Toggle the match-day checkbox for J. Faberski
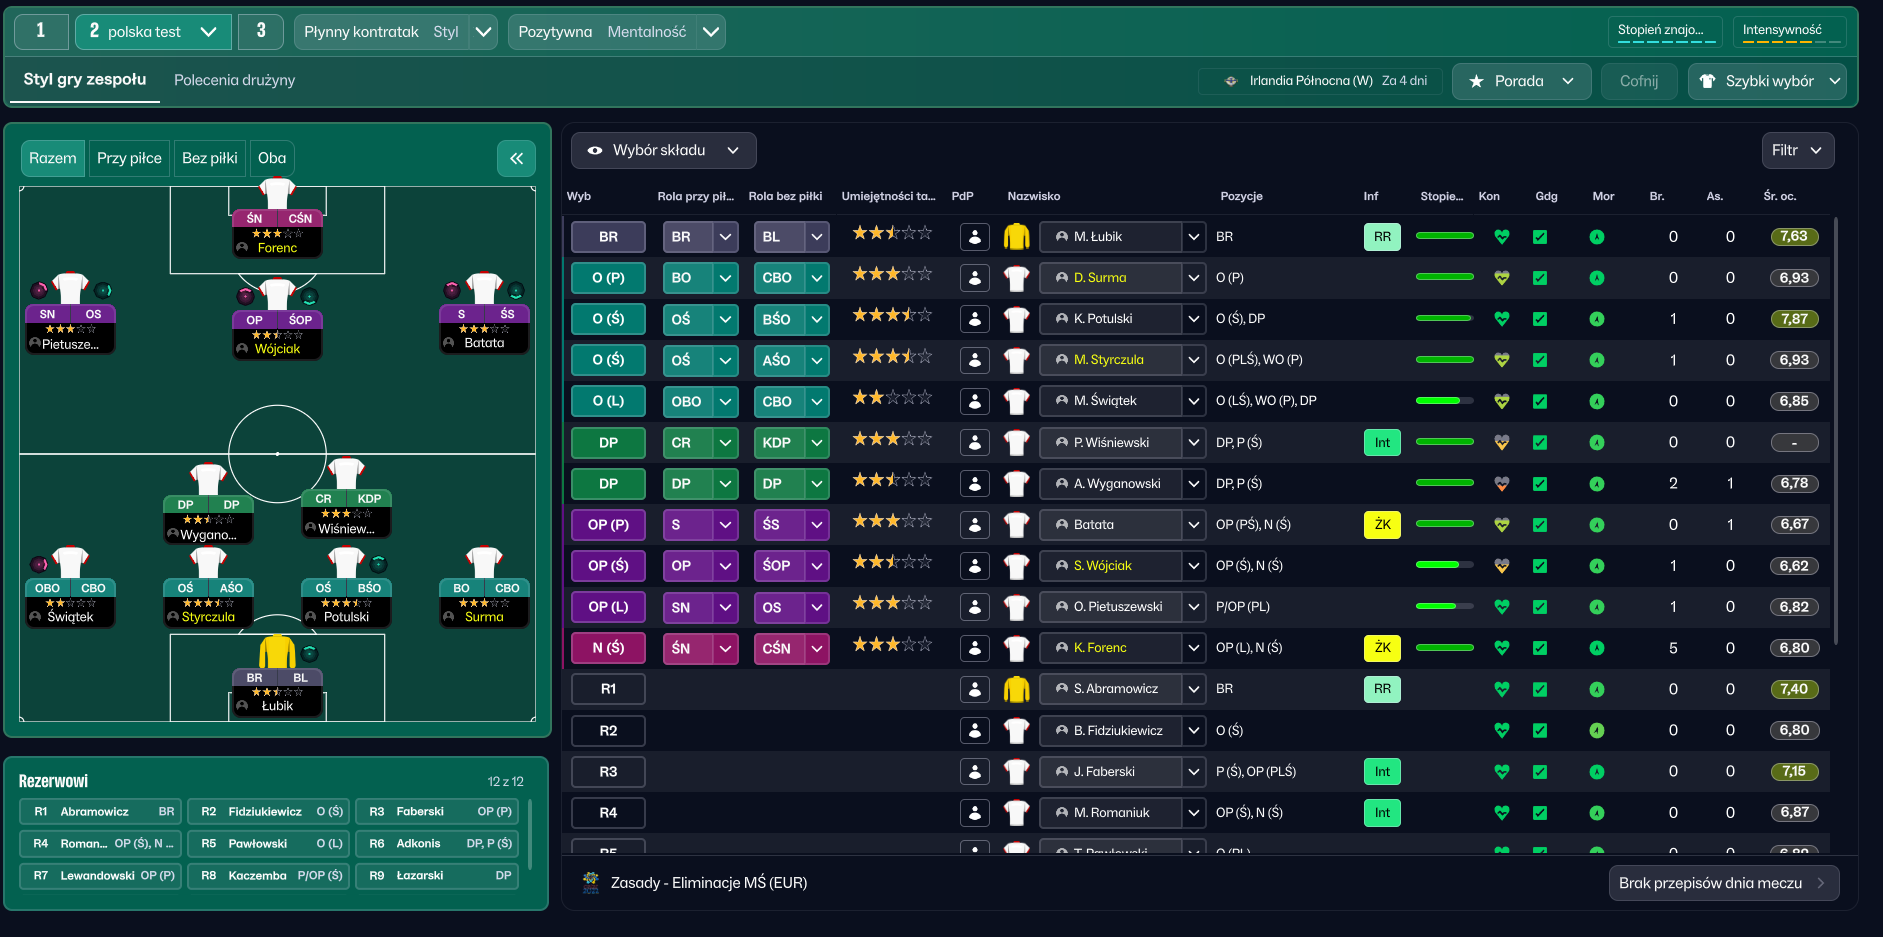Image resolution: width=1883 pixels, height=937 pixels. tap(1540, 772)
